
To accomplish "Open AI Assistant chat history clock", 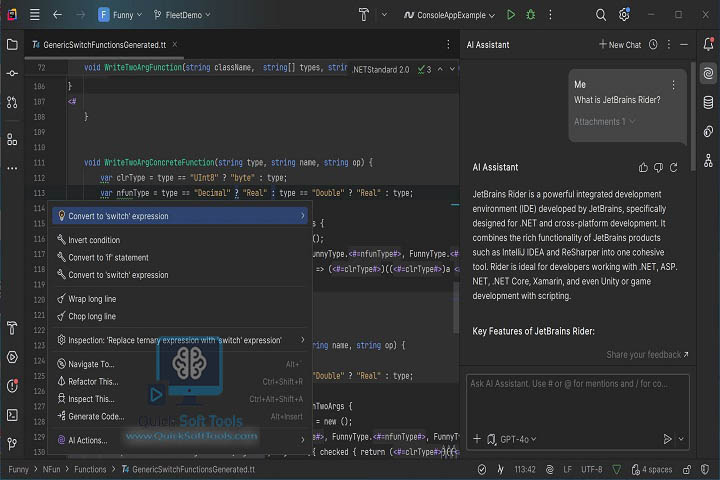I will [653, 45].
